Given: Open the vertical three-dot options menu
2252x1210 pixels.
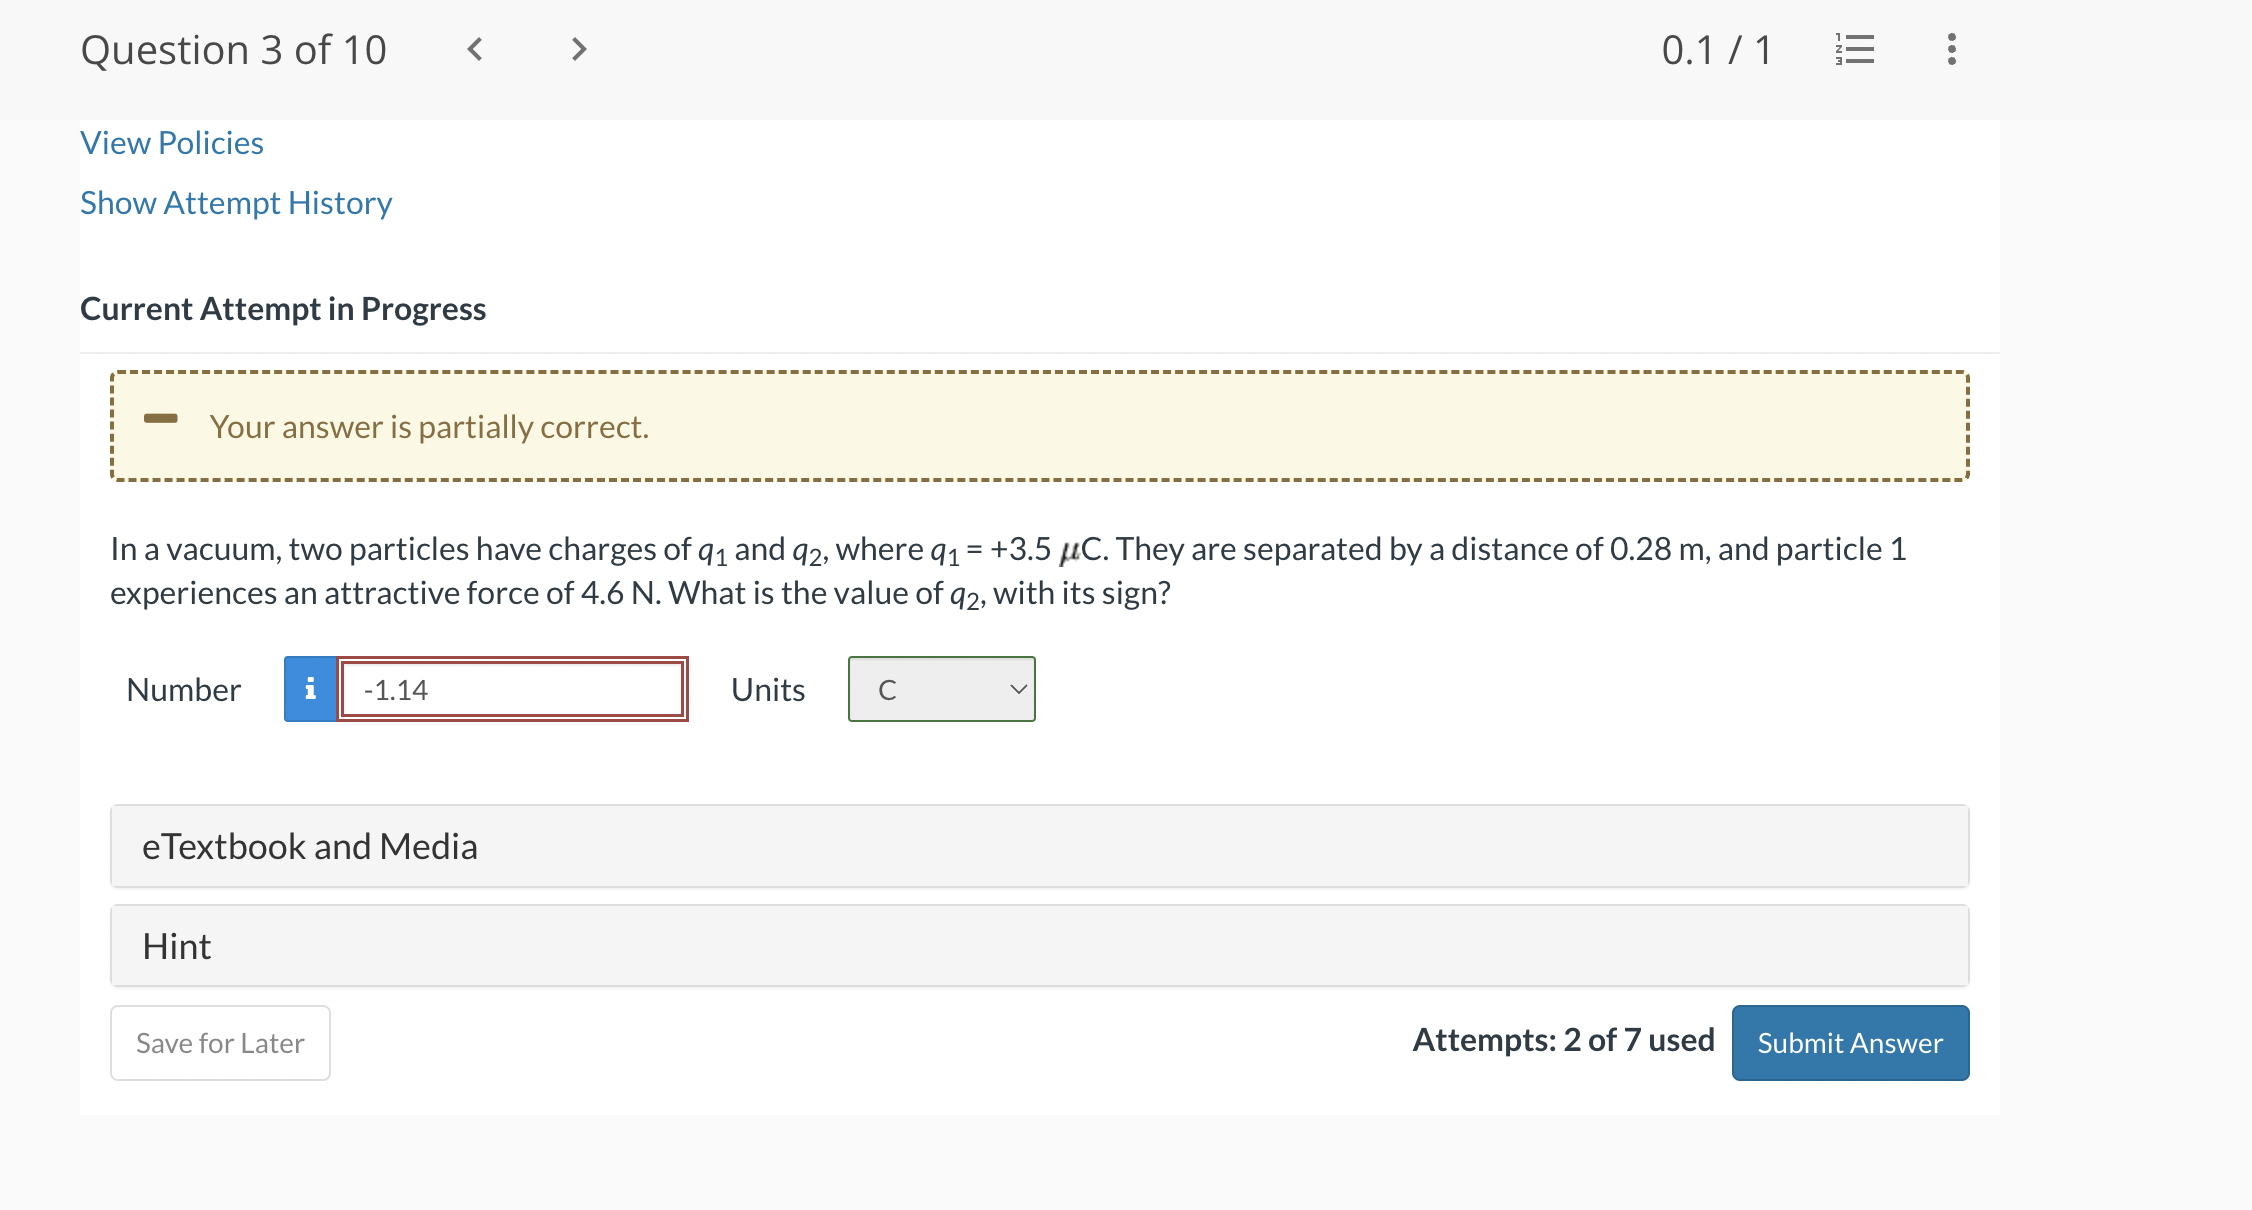Looking at the screenshot, I should (x=1950, y=48).
